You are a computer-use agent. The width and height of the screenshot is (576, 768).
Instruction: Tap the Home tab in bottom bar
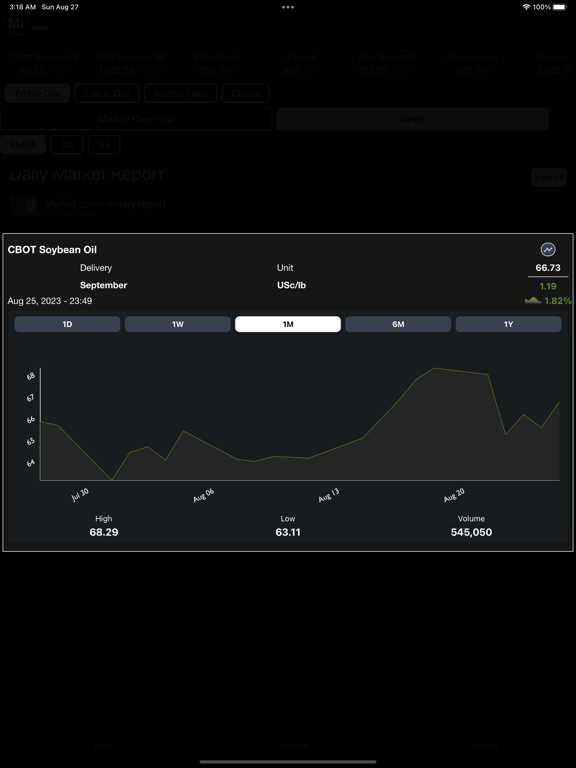[x=102, y=745]
